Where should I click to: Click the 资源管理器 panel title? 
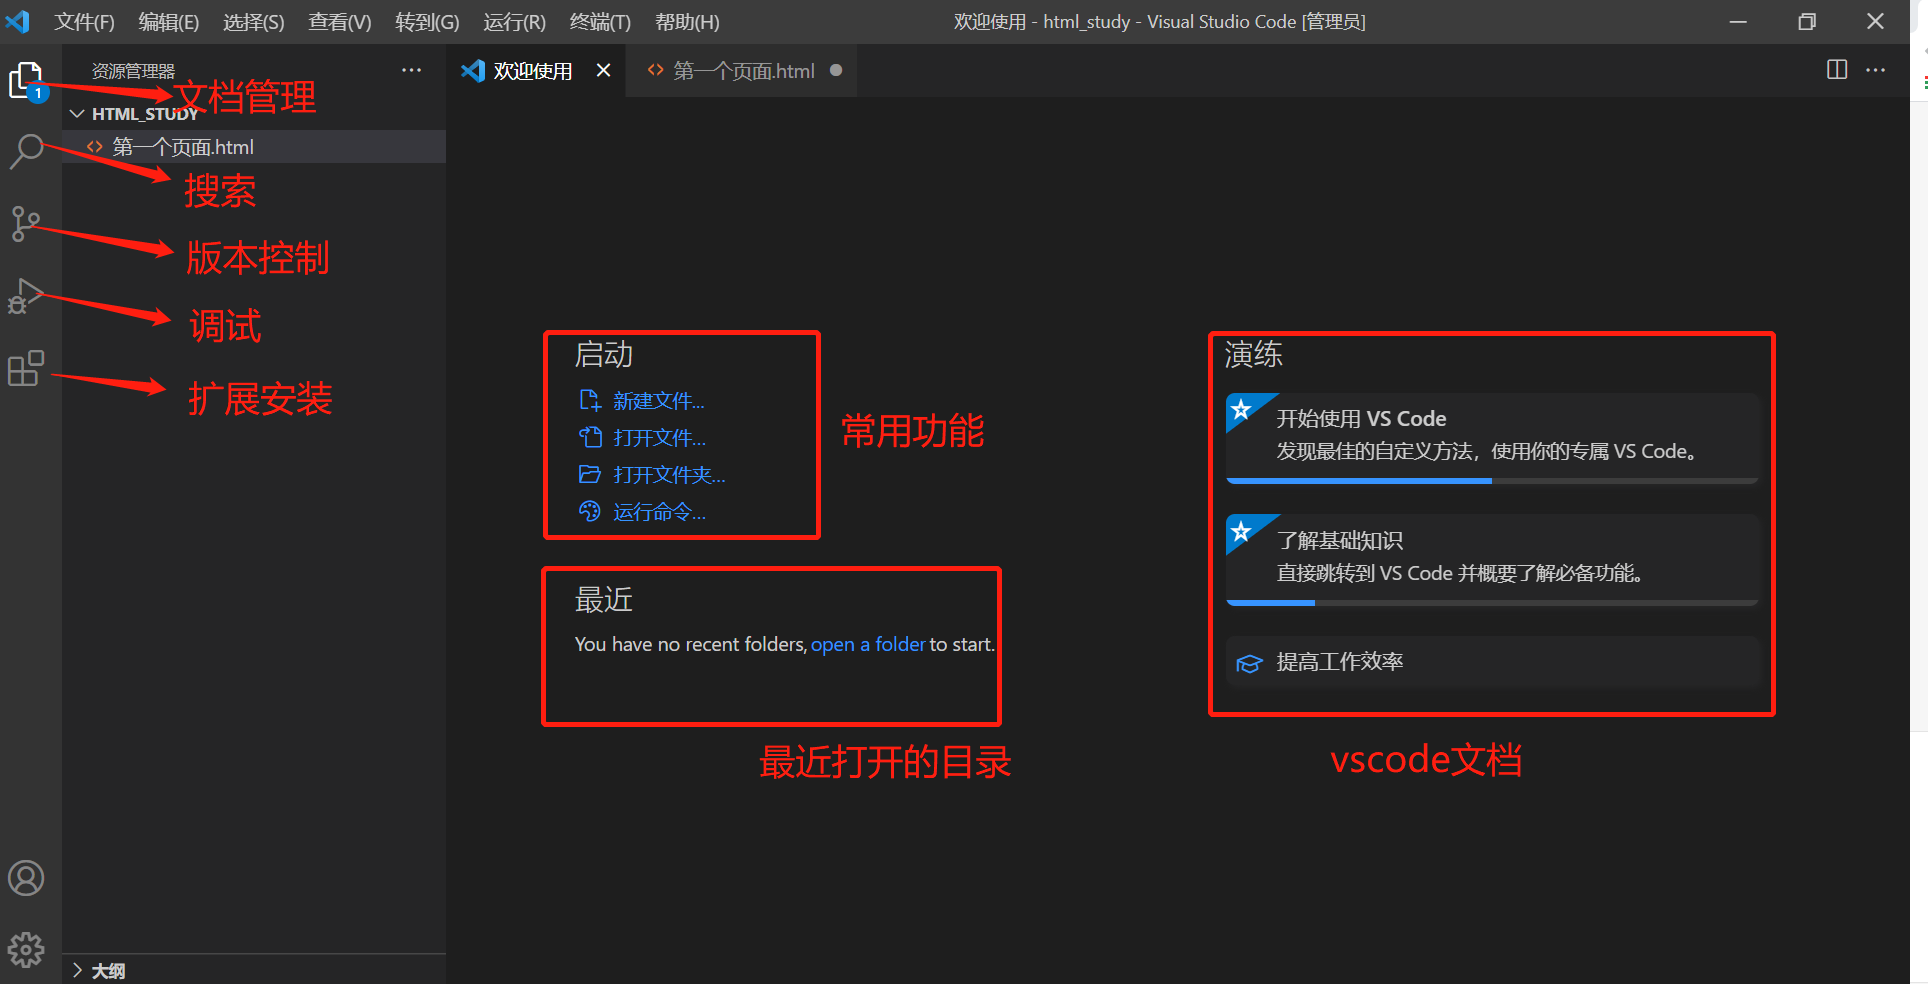(x=133, y=71)
